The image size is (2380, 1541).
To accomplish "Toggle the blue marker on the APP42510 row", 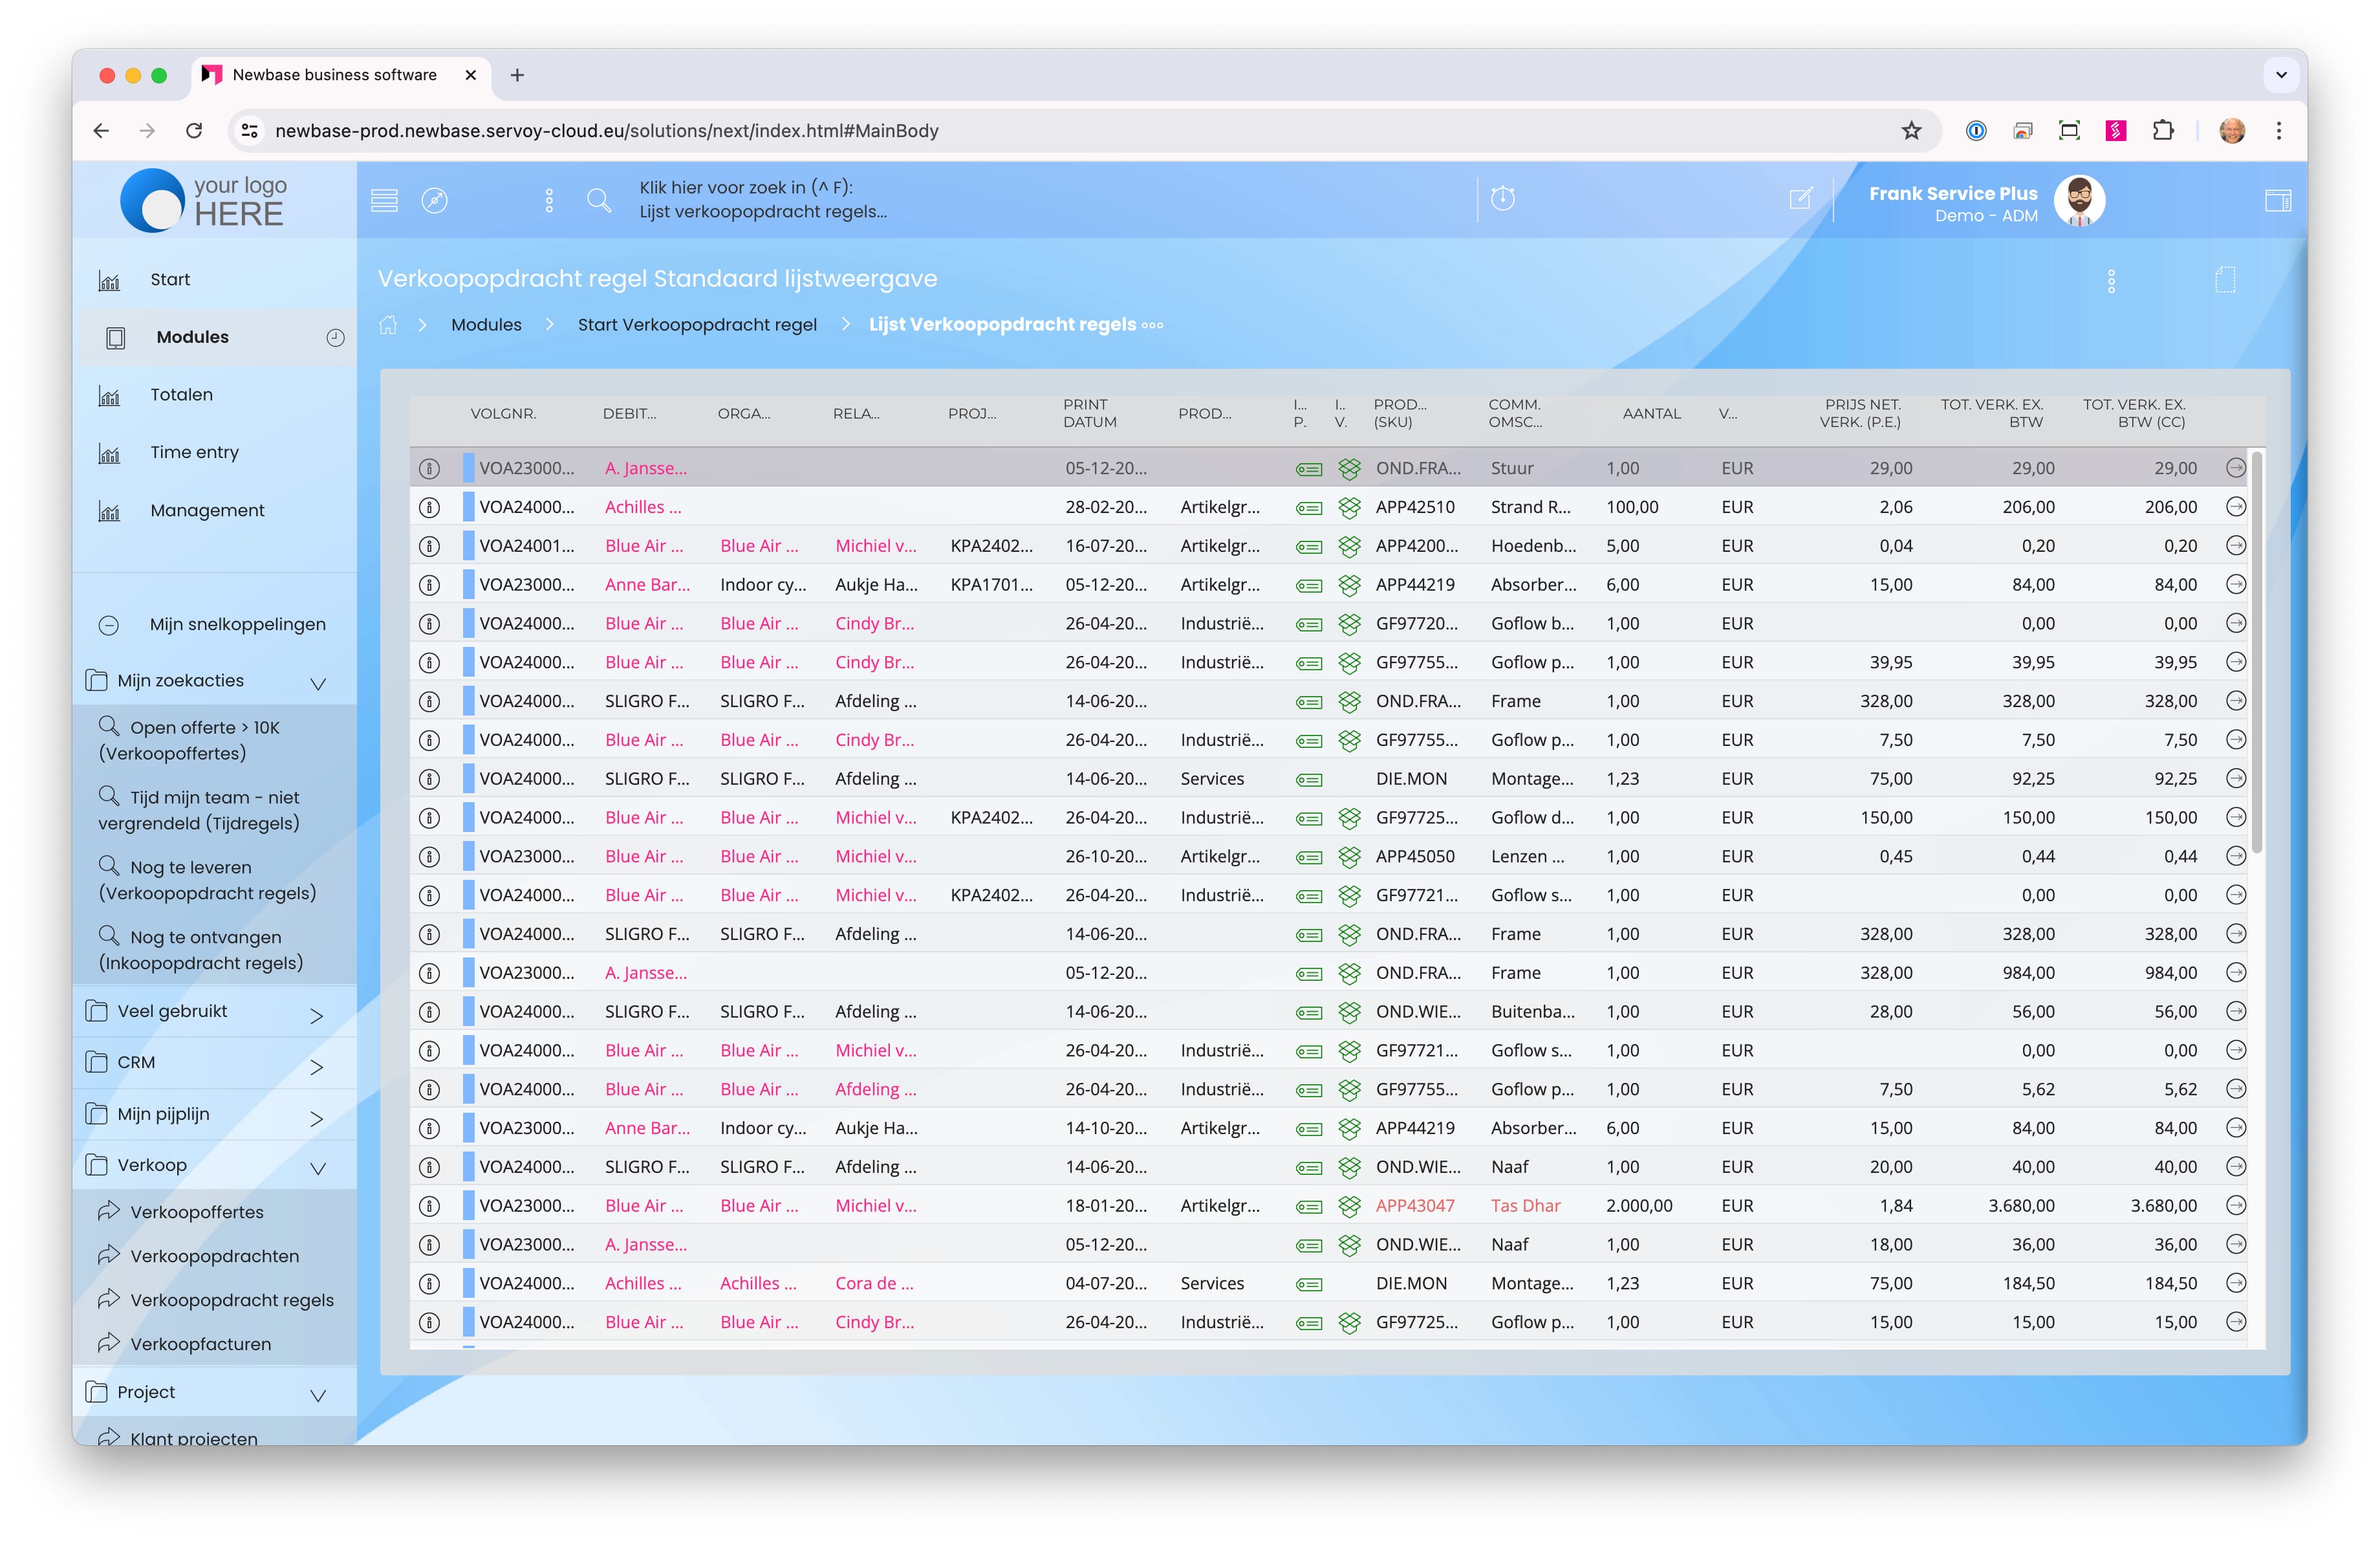I will coord(468,507).
